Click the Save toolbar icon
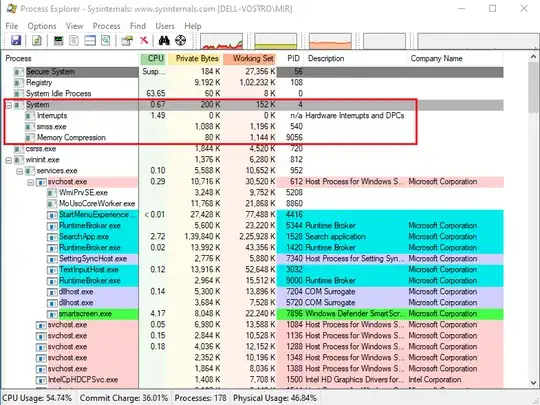 click(16, 41)
